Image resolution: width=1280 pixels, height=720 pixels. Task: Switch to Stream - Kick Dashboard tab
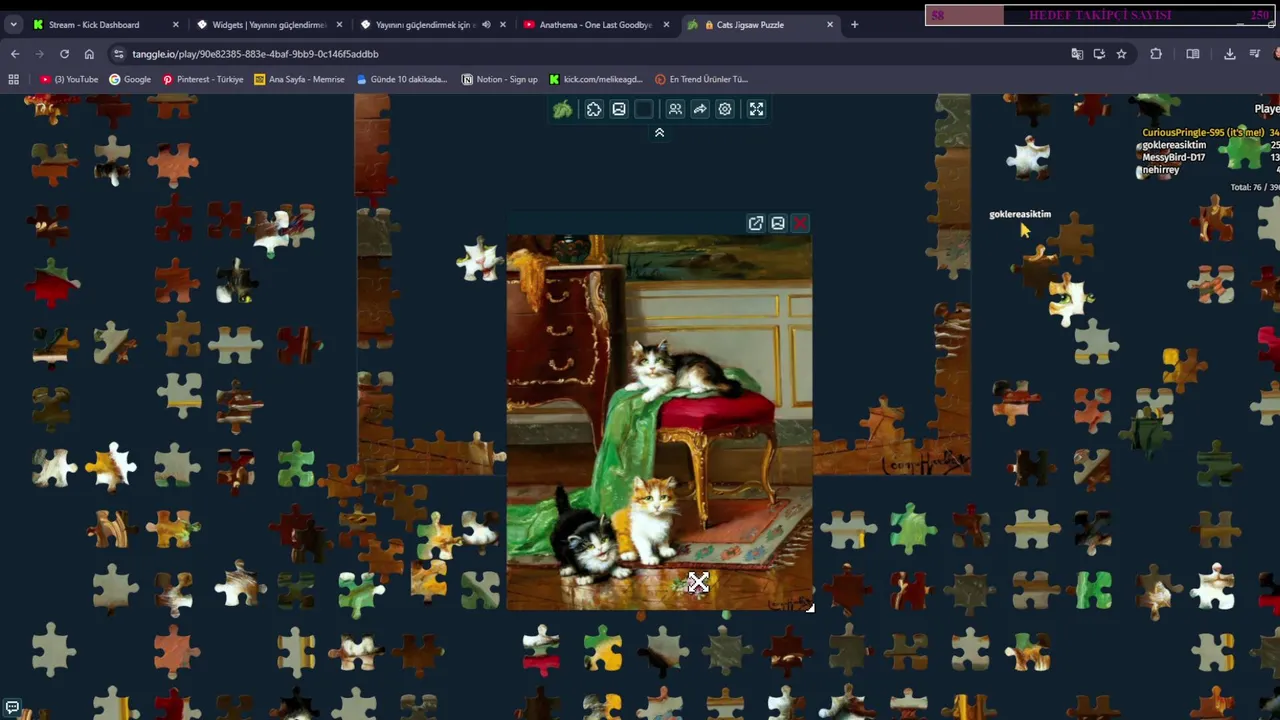[x=105, y=24]
